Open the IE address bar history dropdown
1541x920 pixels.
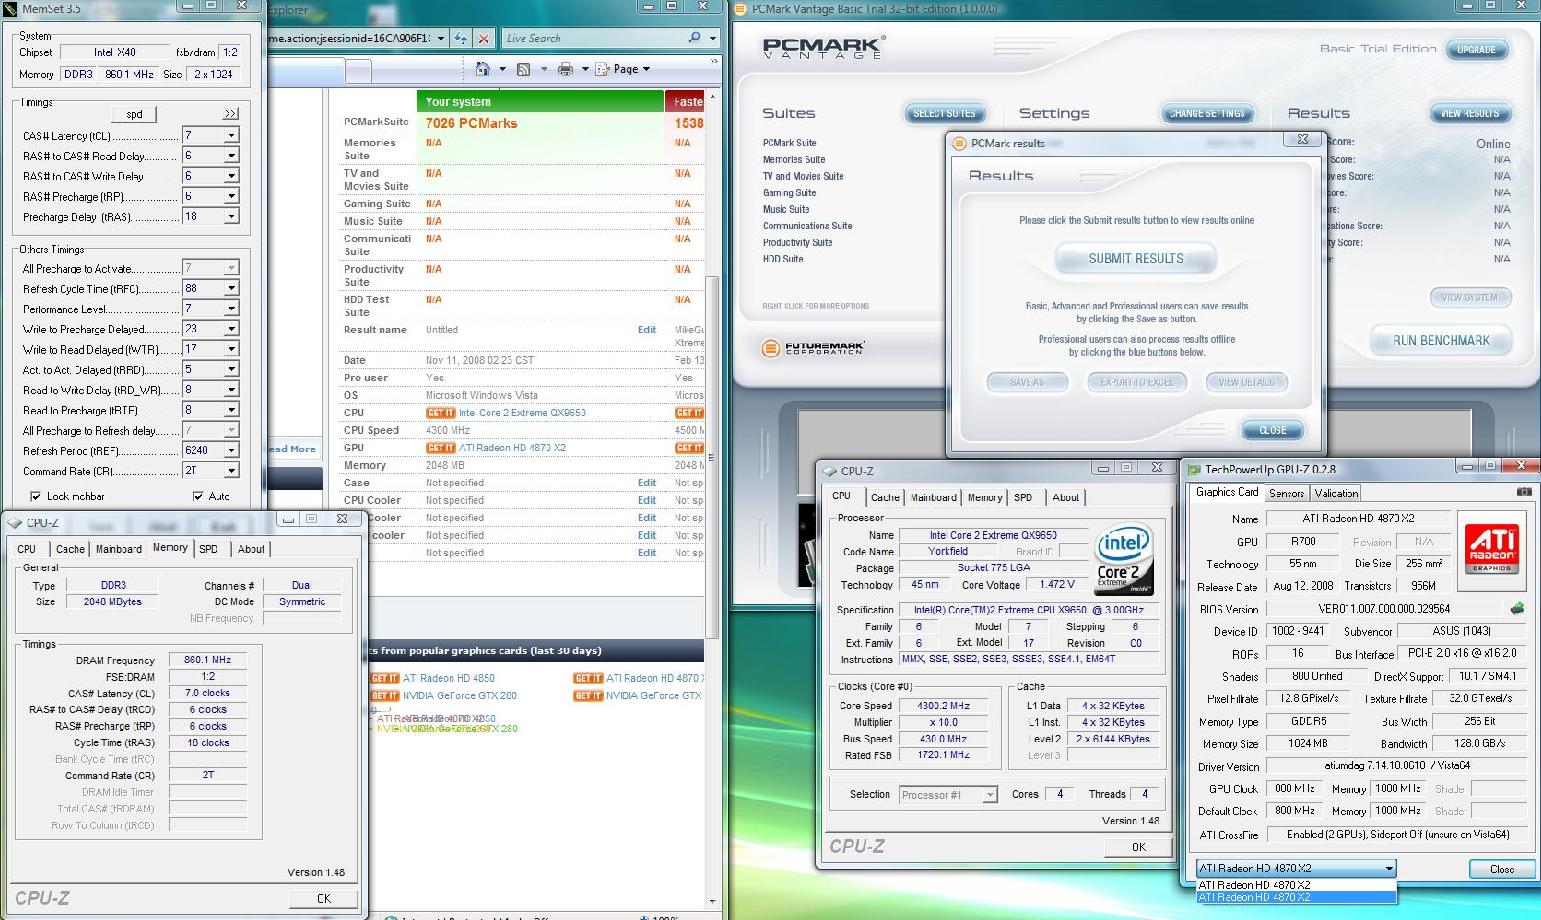coord(439,38)
